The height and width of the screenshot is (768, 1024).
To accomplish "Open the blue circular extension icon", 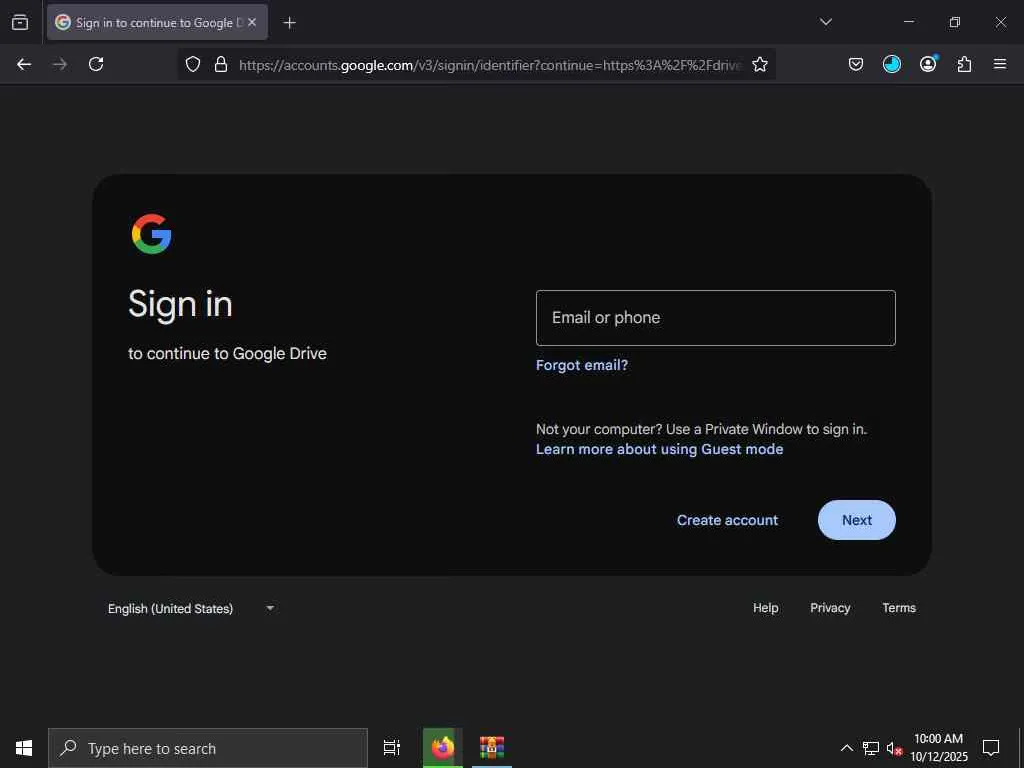I will [x=891, y=64].
